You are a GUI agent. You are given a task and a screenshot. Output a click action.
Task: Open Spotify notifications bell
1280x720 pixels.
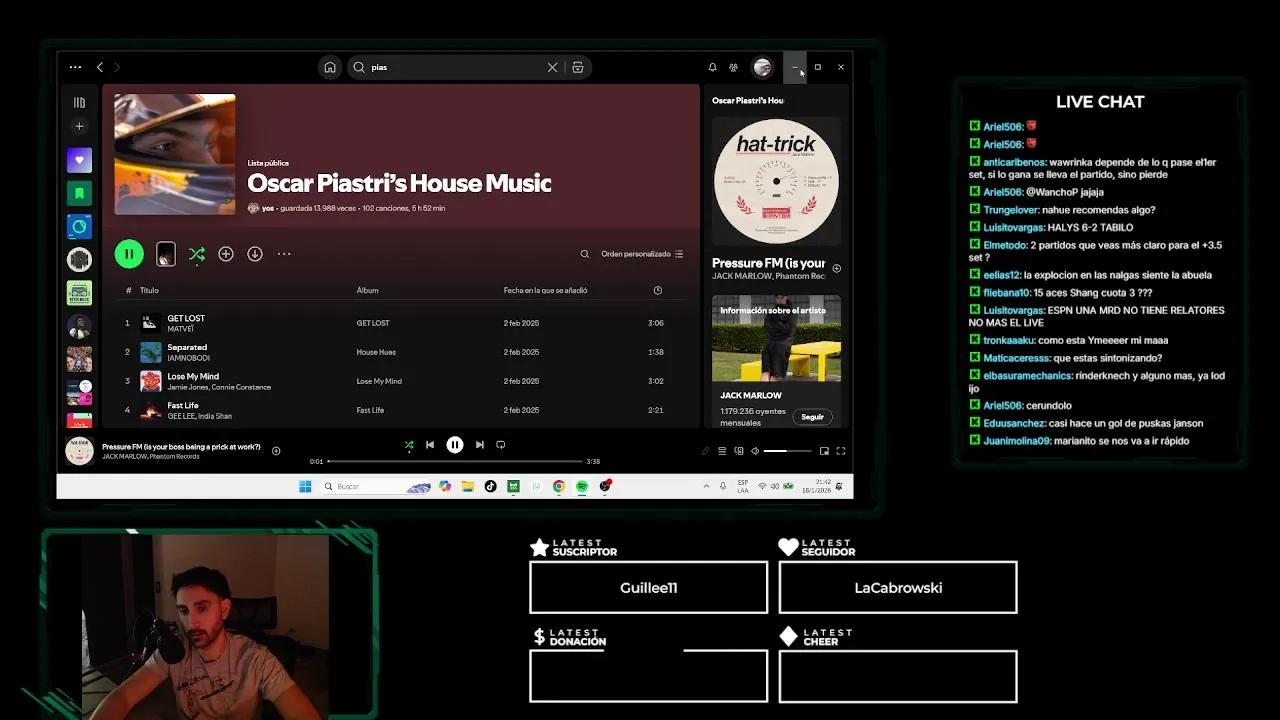point(712,67)
